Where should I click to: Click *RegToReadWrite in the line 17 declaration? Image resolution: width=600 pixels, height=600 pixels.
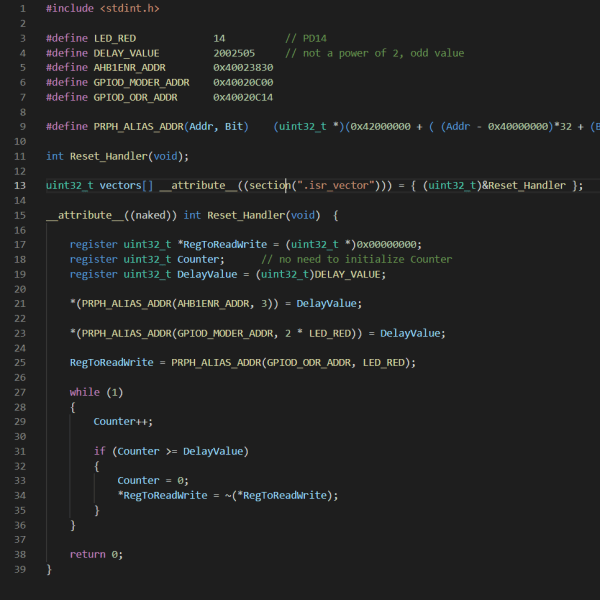222,245
